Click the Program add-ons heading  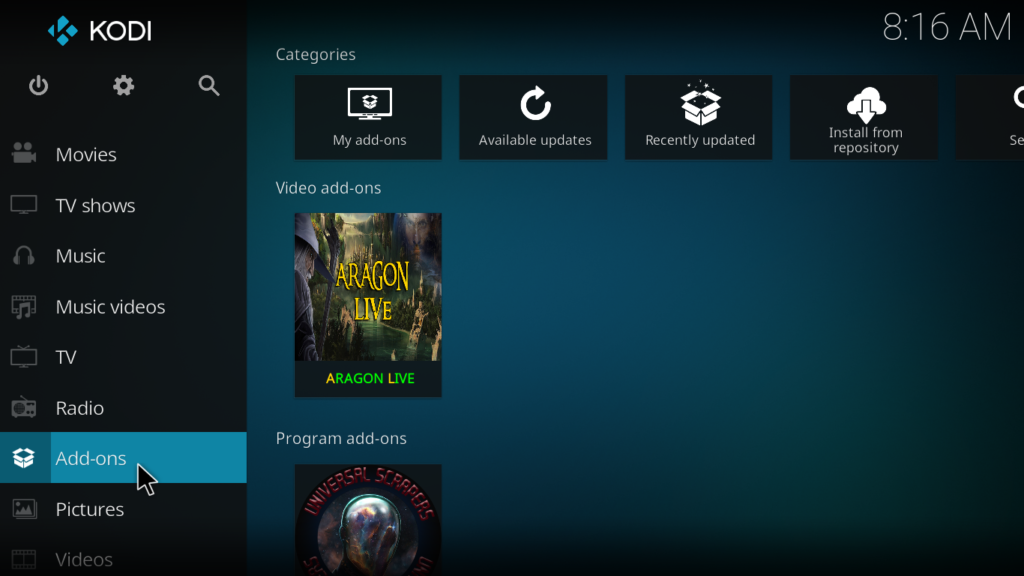(341, 438)
